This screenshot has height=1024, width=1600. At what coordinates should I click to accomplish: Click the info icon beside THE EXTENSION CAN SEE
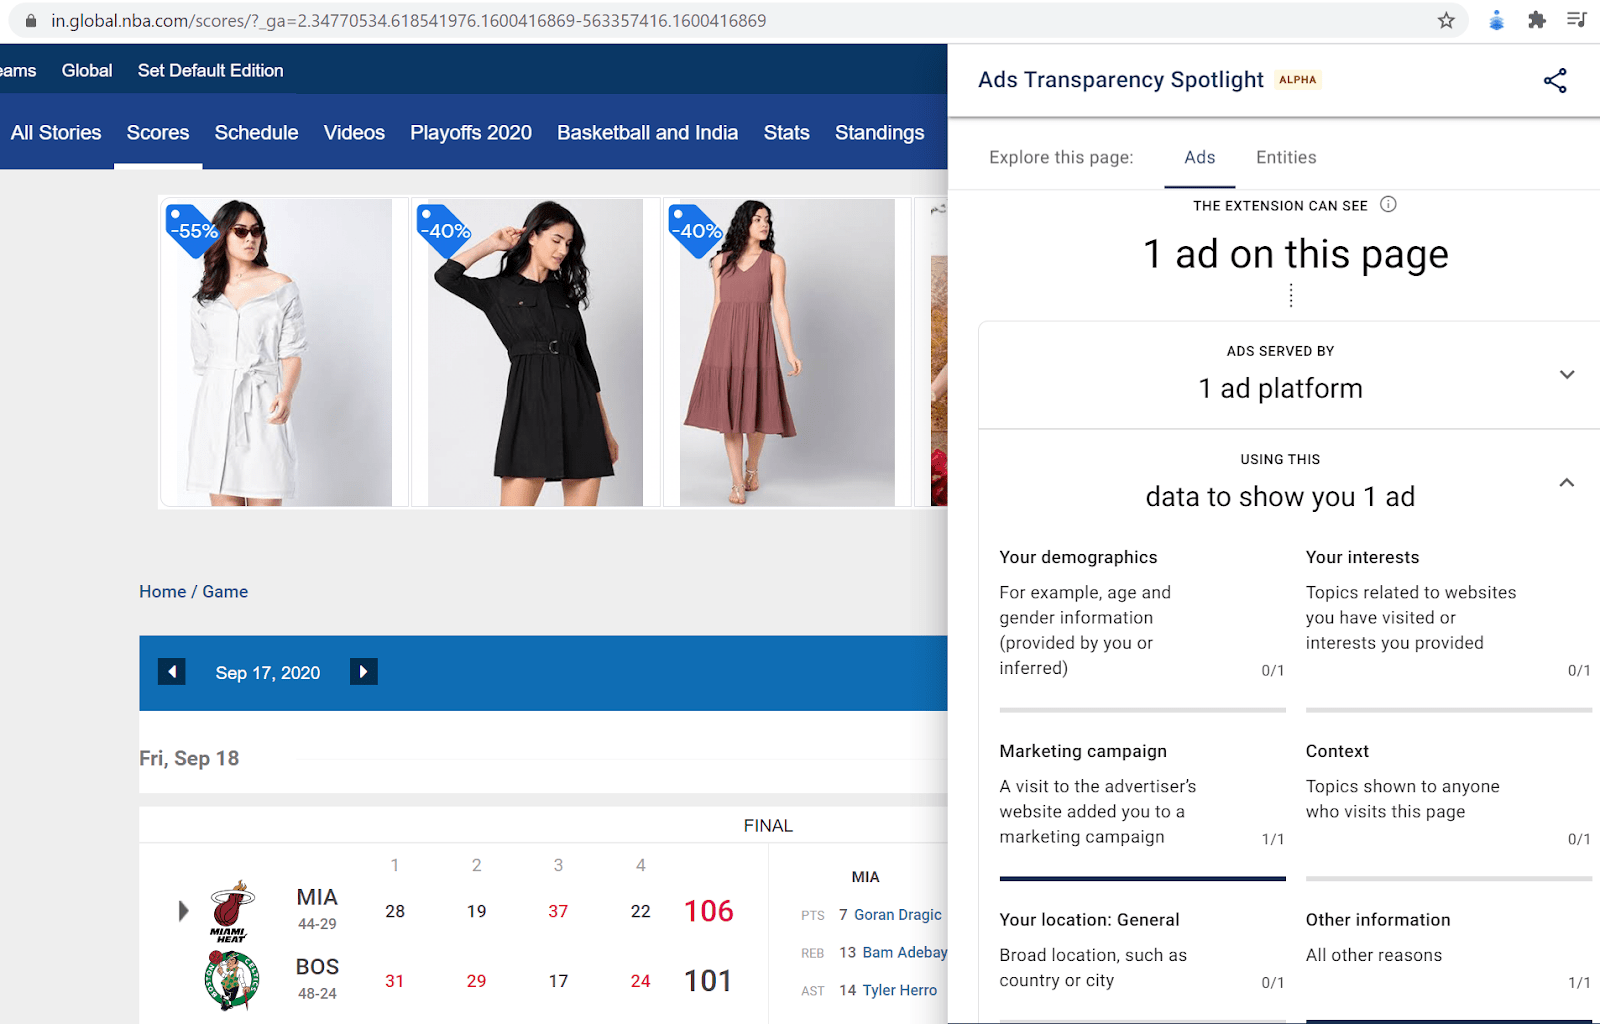click(1388, 205)
